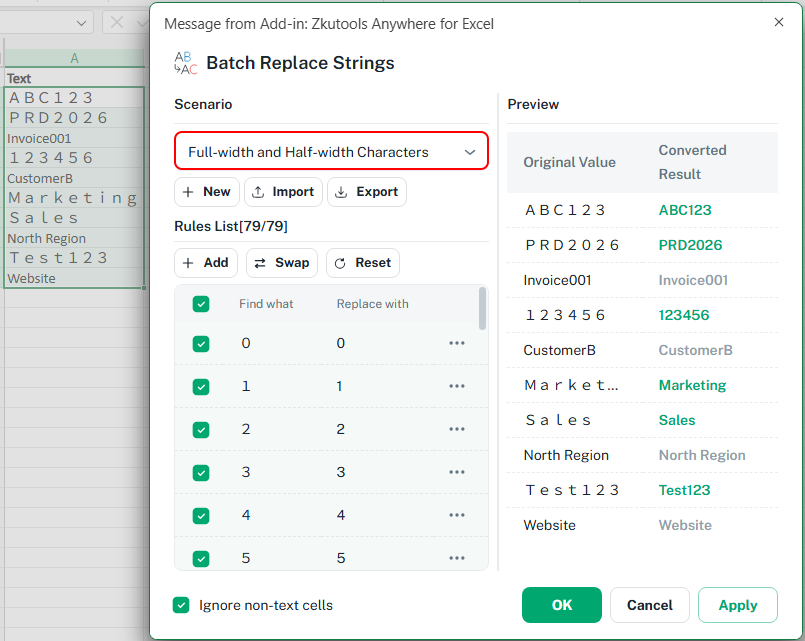
Task: Select Excel cell containing Invoice001
Action: pyautogui.click(x=74, y=139)
